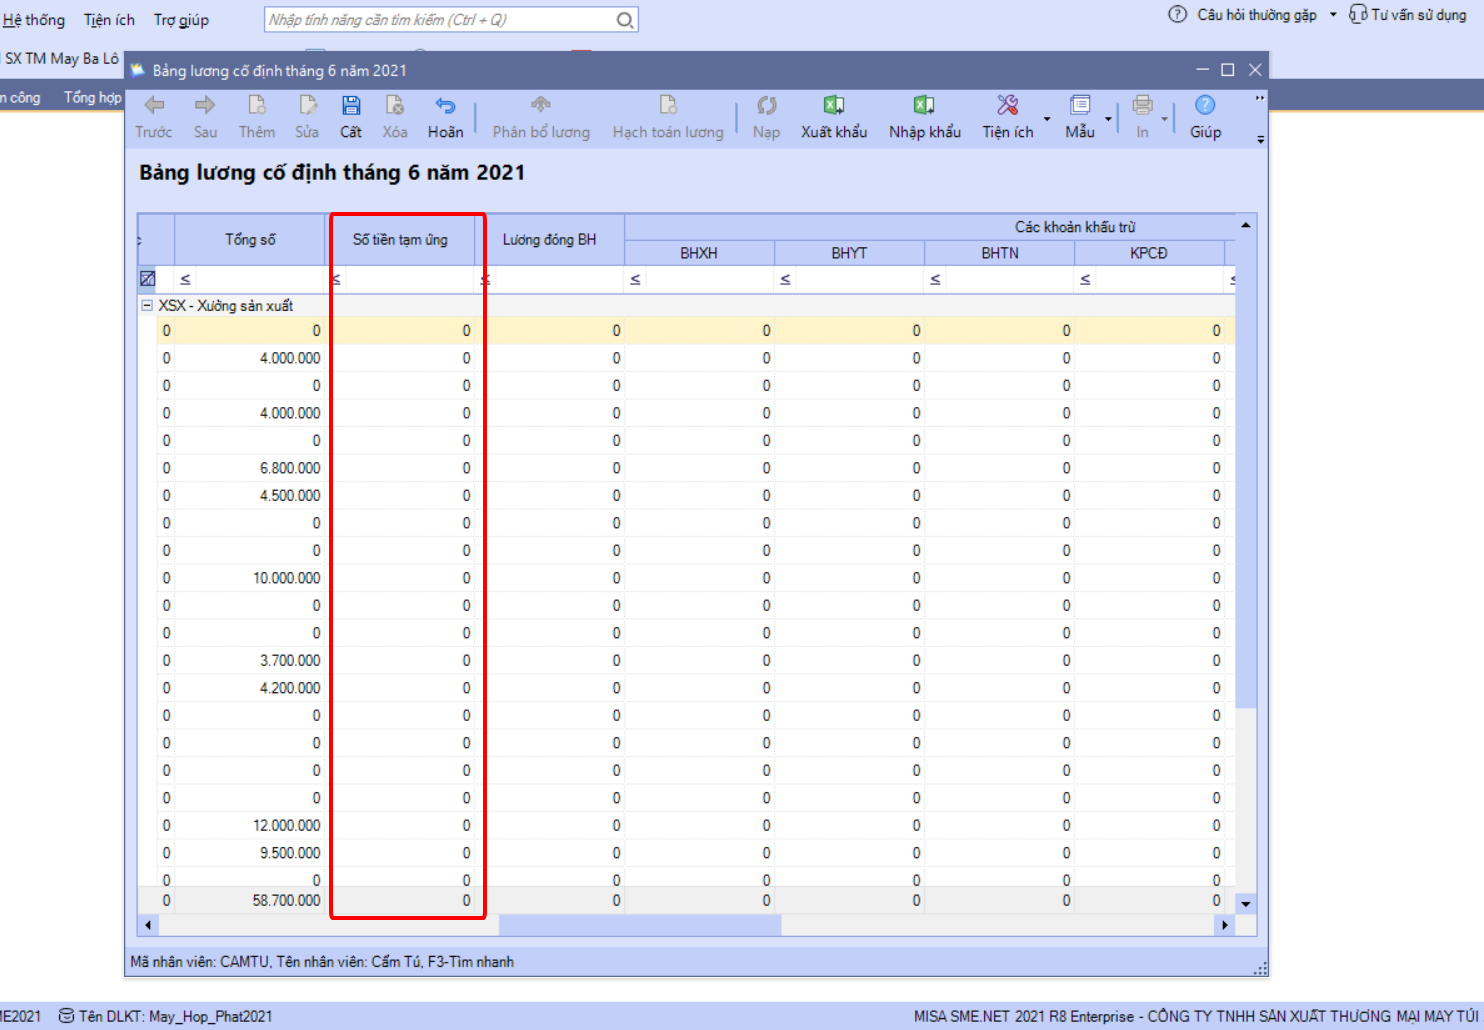Click the clear filter icon in grid
This screenshot has height=1030, width=1484.
[x=148, y=279]
